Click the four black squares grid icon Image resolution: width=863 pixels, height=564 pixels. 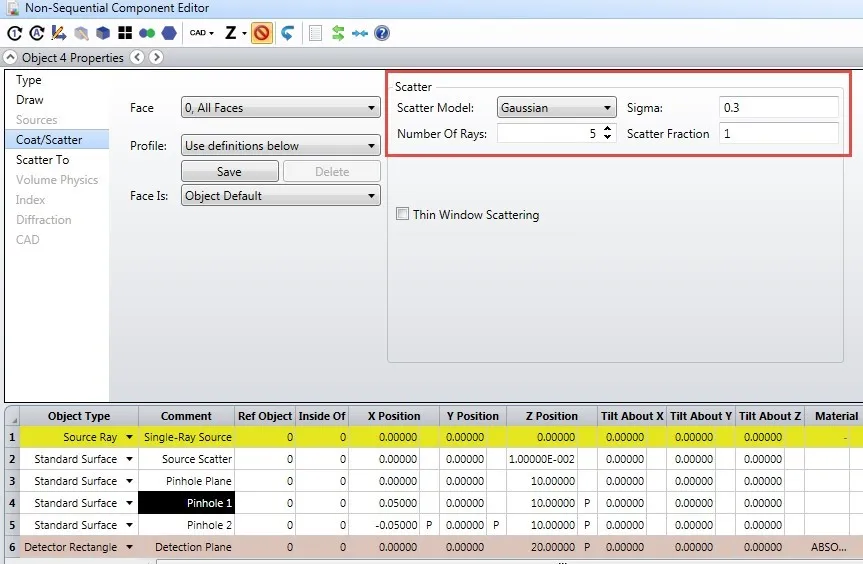[125, 33]
